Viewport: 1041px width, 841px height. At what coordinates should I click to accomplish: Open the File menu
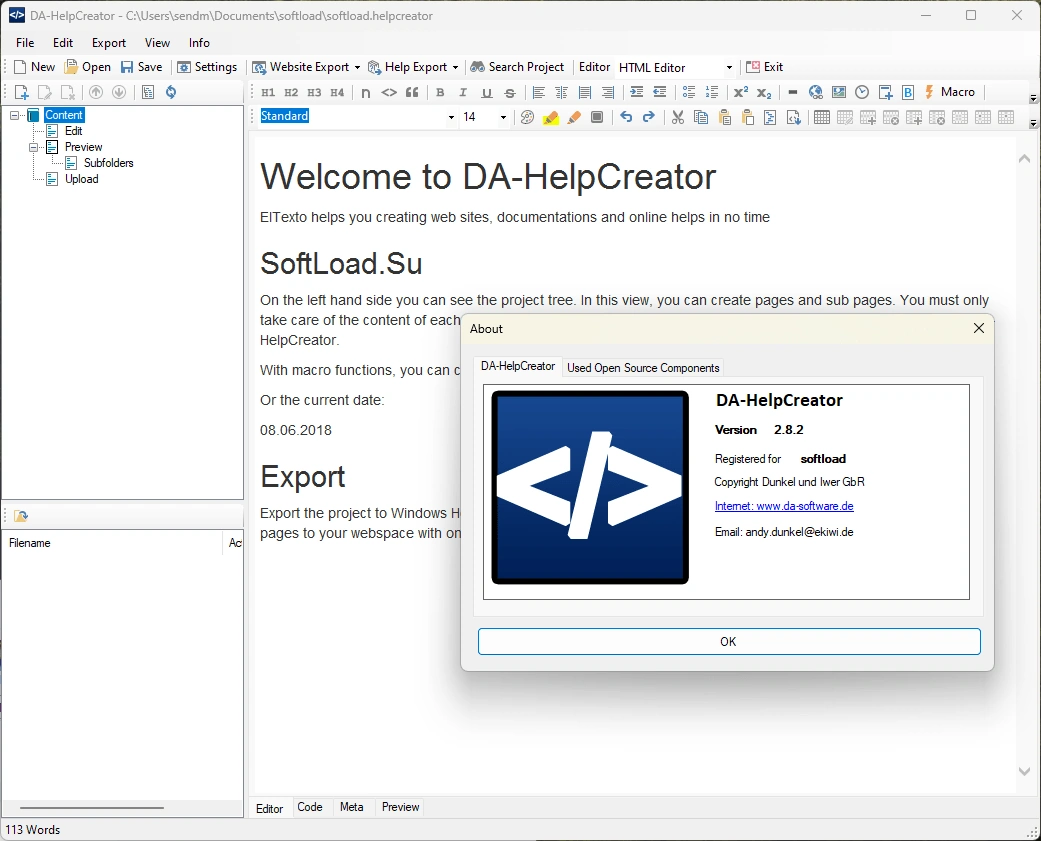coord(25,42)
